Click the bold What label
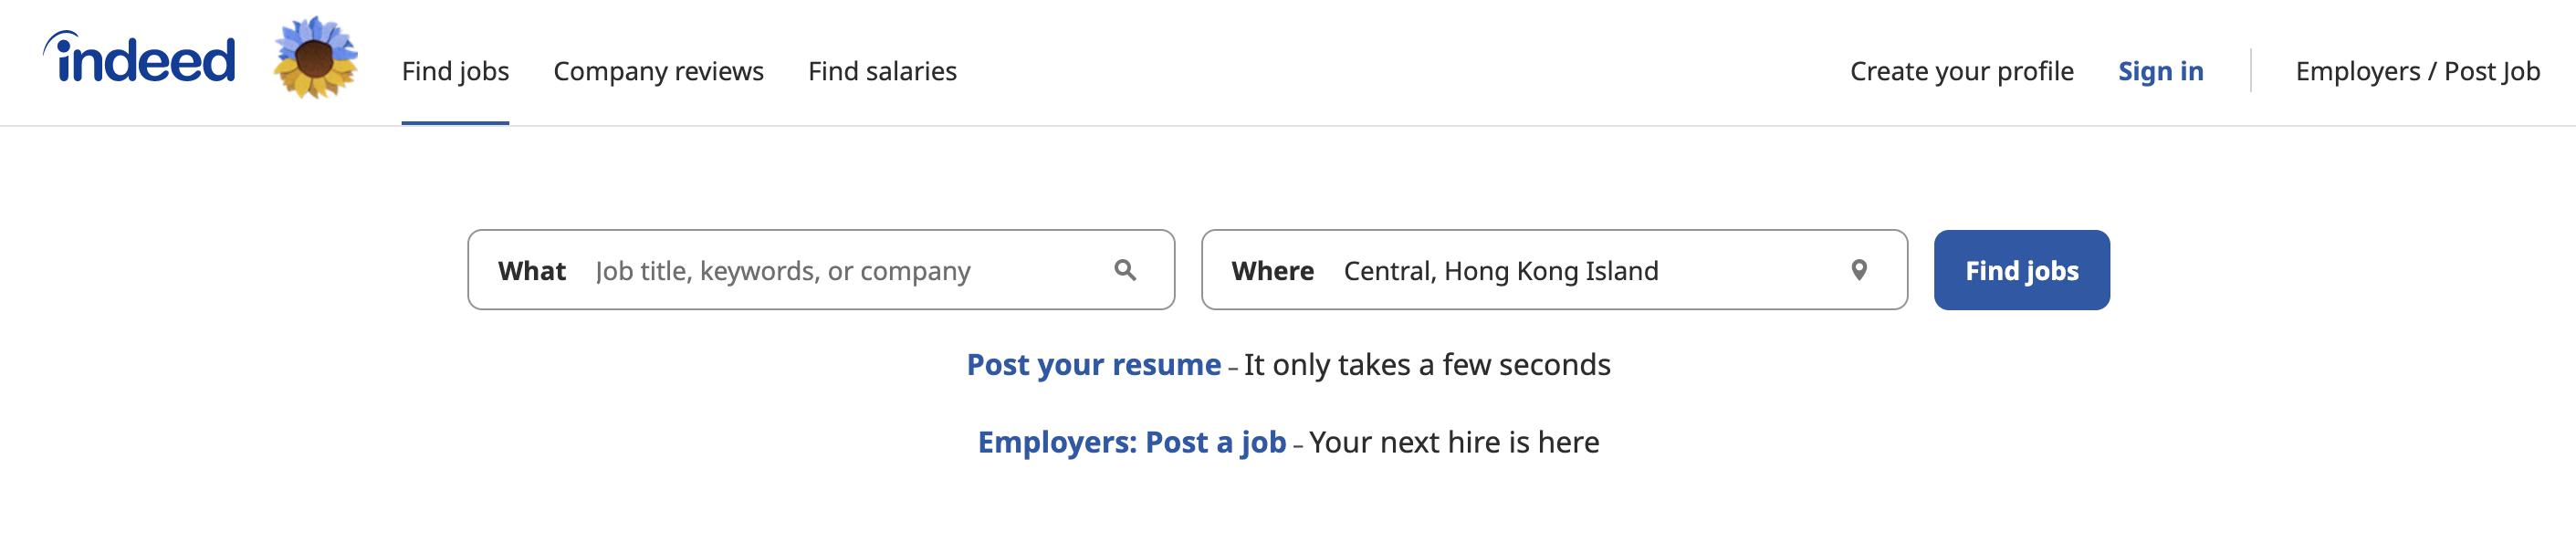Image resolution: width=2576 pixels, height=542 pixels. pyautogui.click(x=531, y=271)
